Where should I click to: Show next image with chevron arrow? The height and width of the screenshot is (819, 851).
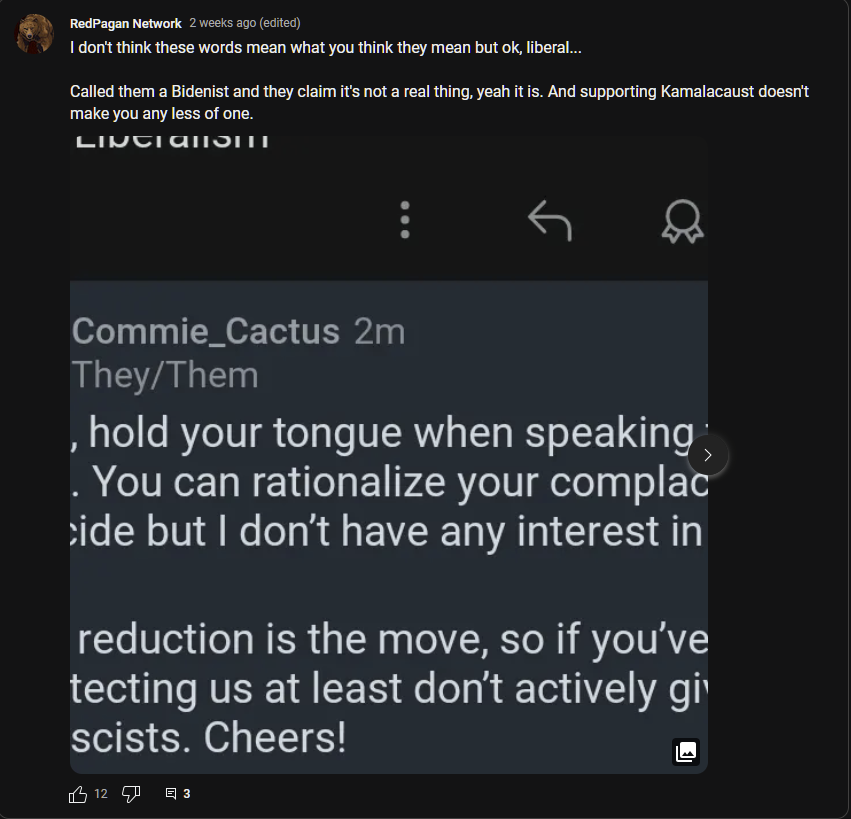pyautogui.click(x=708, y=455)
